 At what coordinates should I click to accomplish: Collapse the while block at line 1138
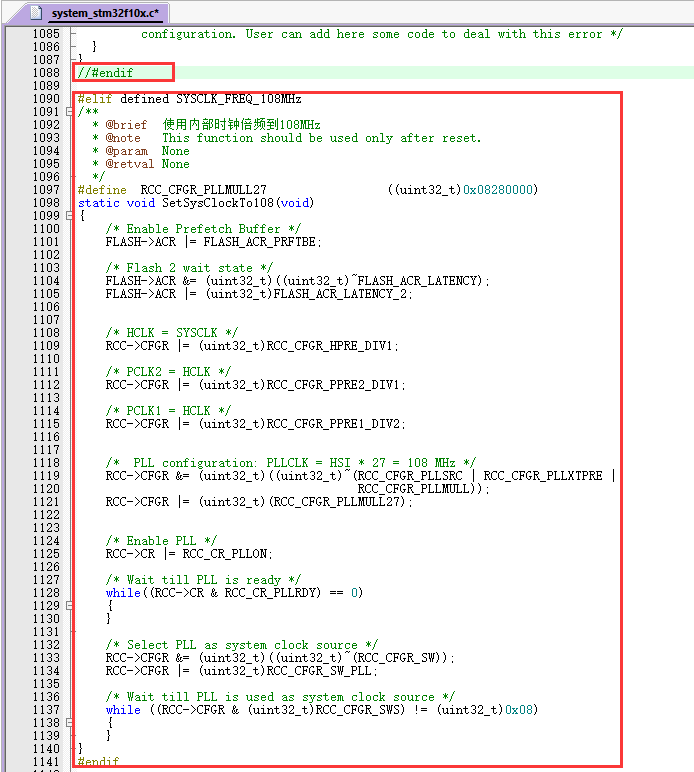tap(70, 723)
